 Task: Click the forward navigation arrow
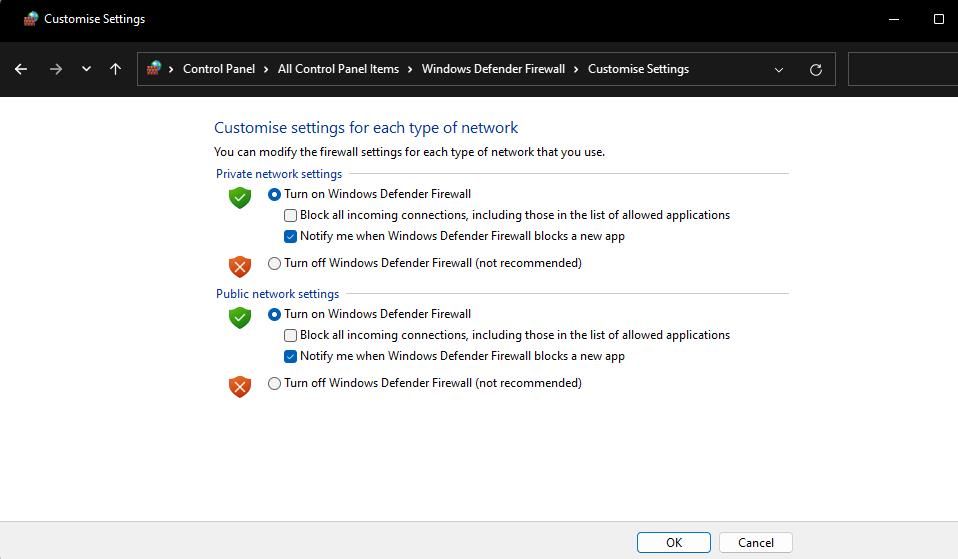(x=56, y=69)
